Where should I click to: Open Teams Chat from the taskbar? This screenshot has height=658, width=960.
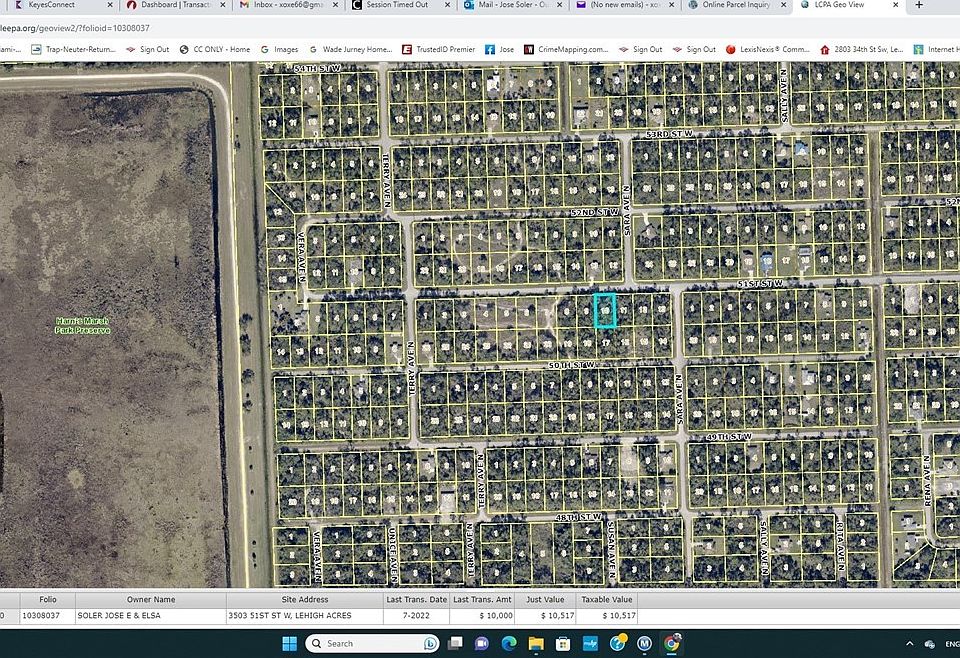click(482, 643)
